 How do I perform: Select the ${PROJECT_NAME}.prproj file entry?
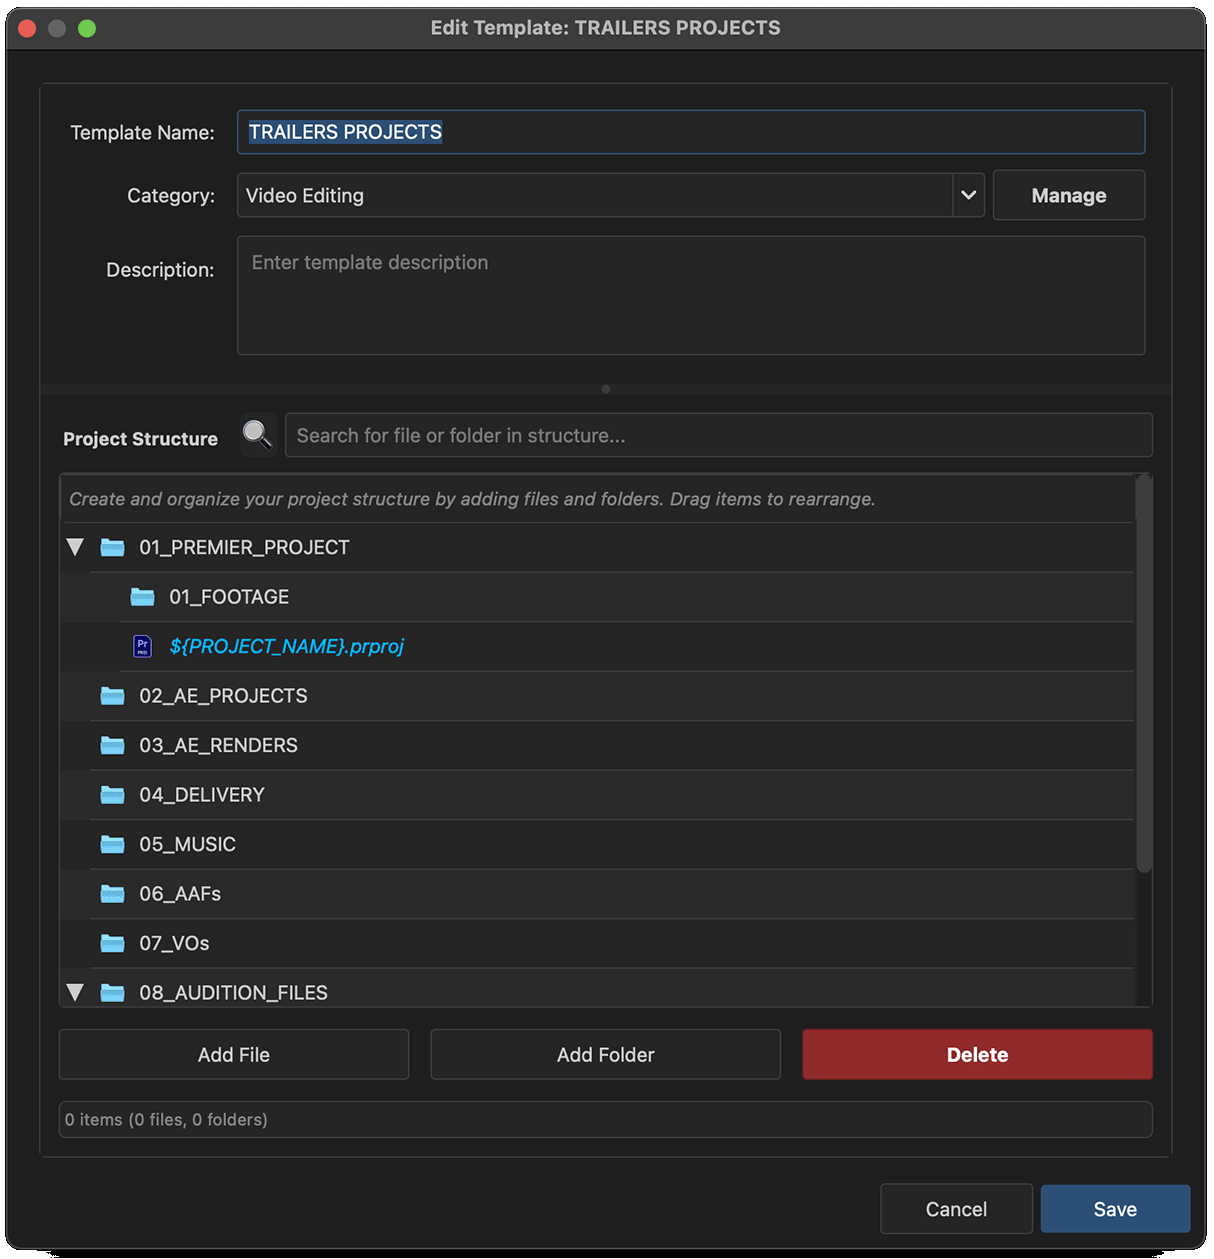(286, 646)
